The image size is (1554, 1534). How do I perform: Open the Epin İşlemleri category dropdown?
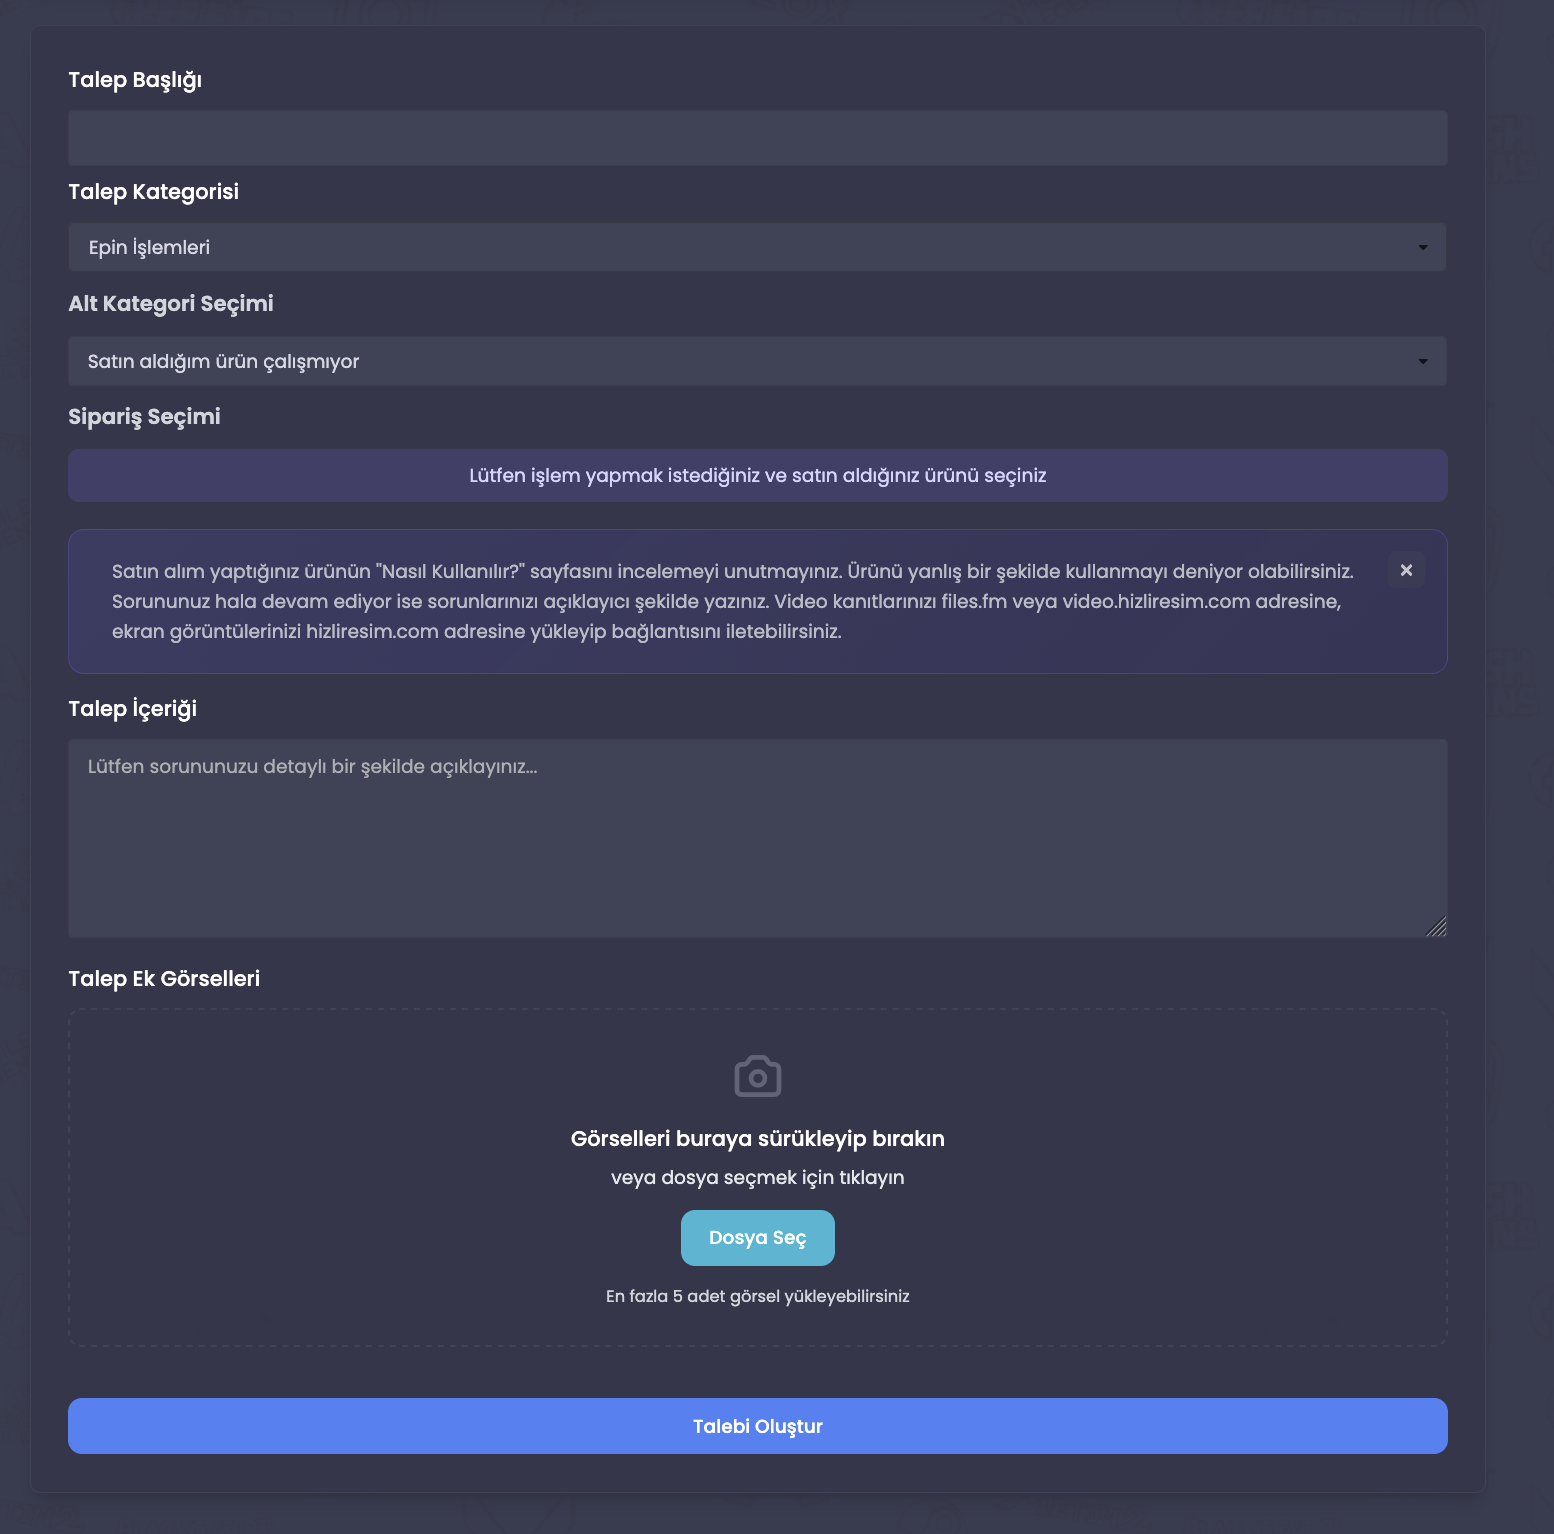pos(756,248)
